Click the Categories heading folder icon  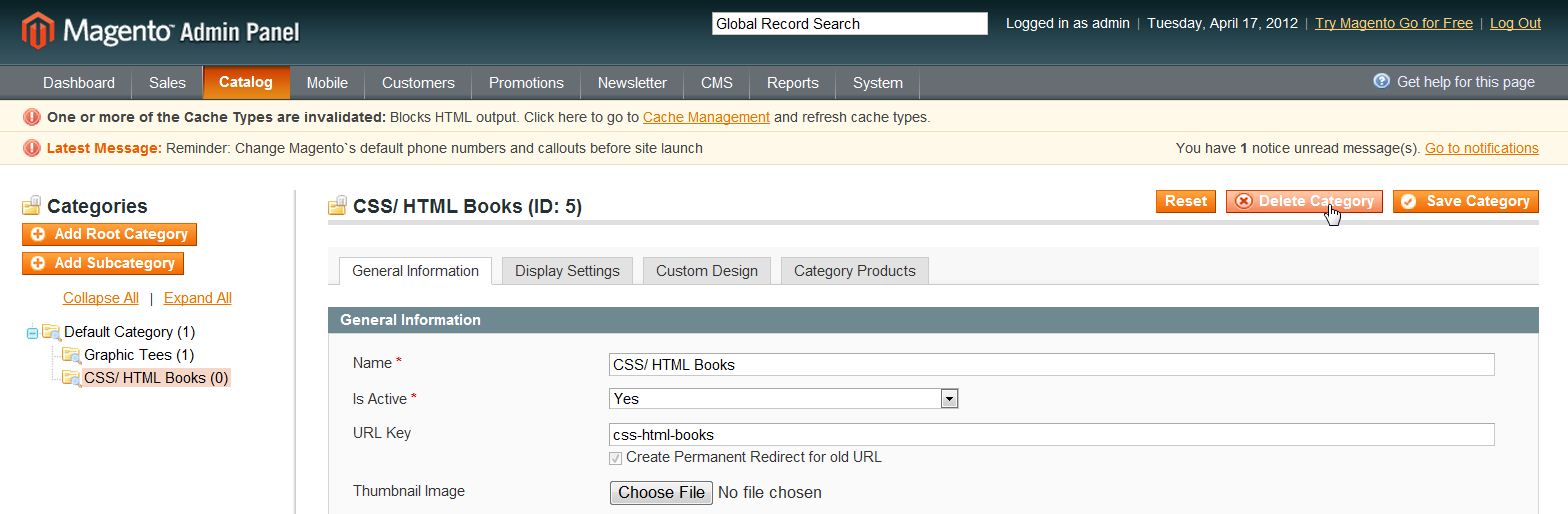point(32,205)
